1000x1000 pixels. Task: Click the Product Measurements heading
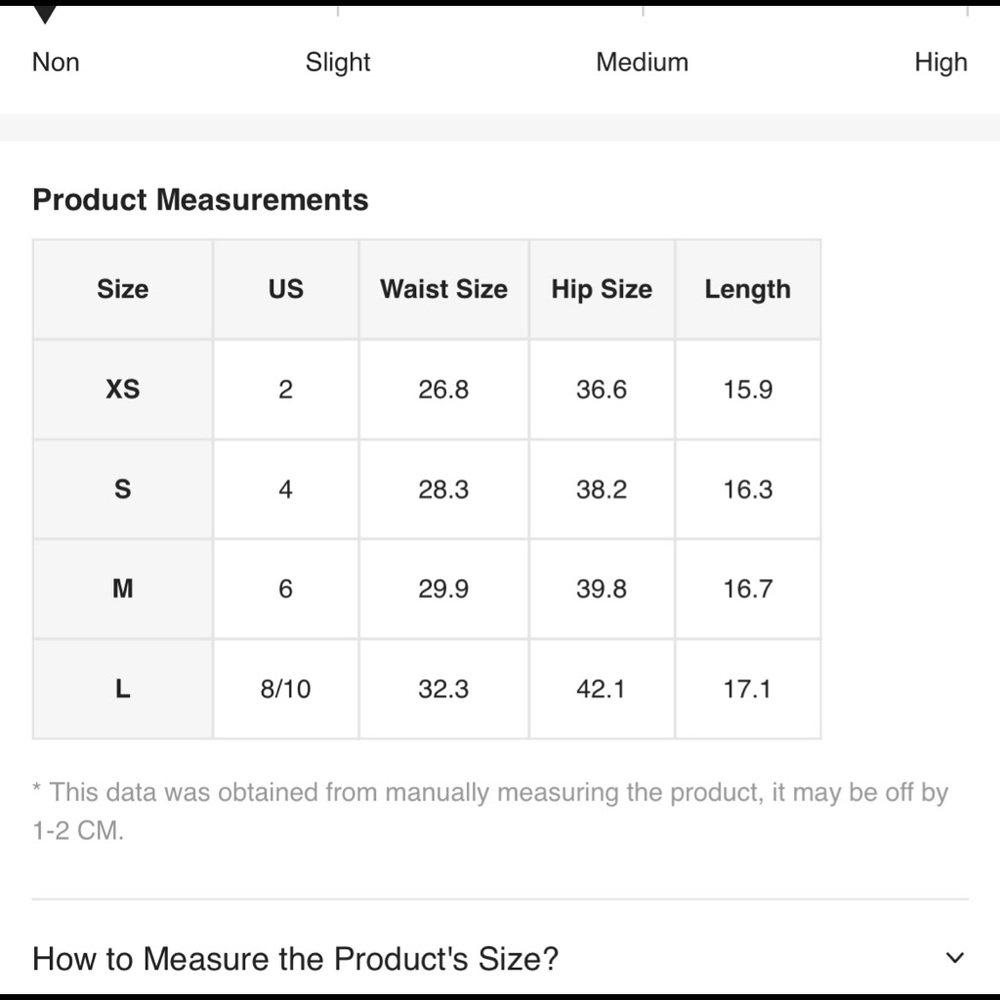[x=200, y=200]
